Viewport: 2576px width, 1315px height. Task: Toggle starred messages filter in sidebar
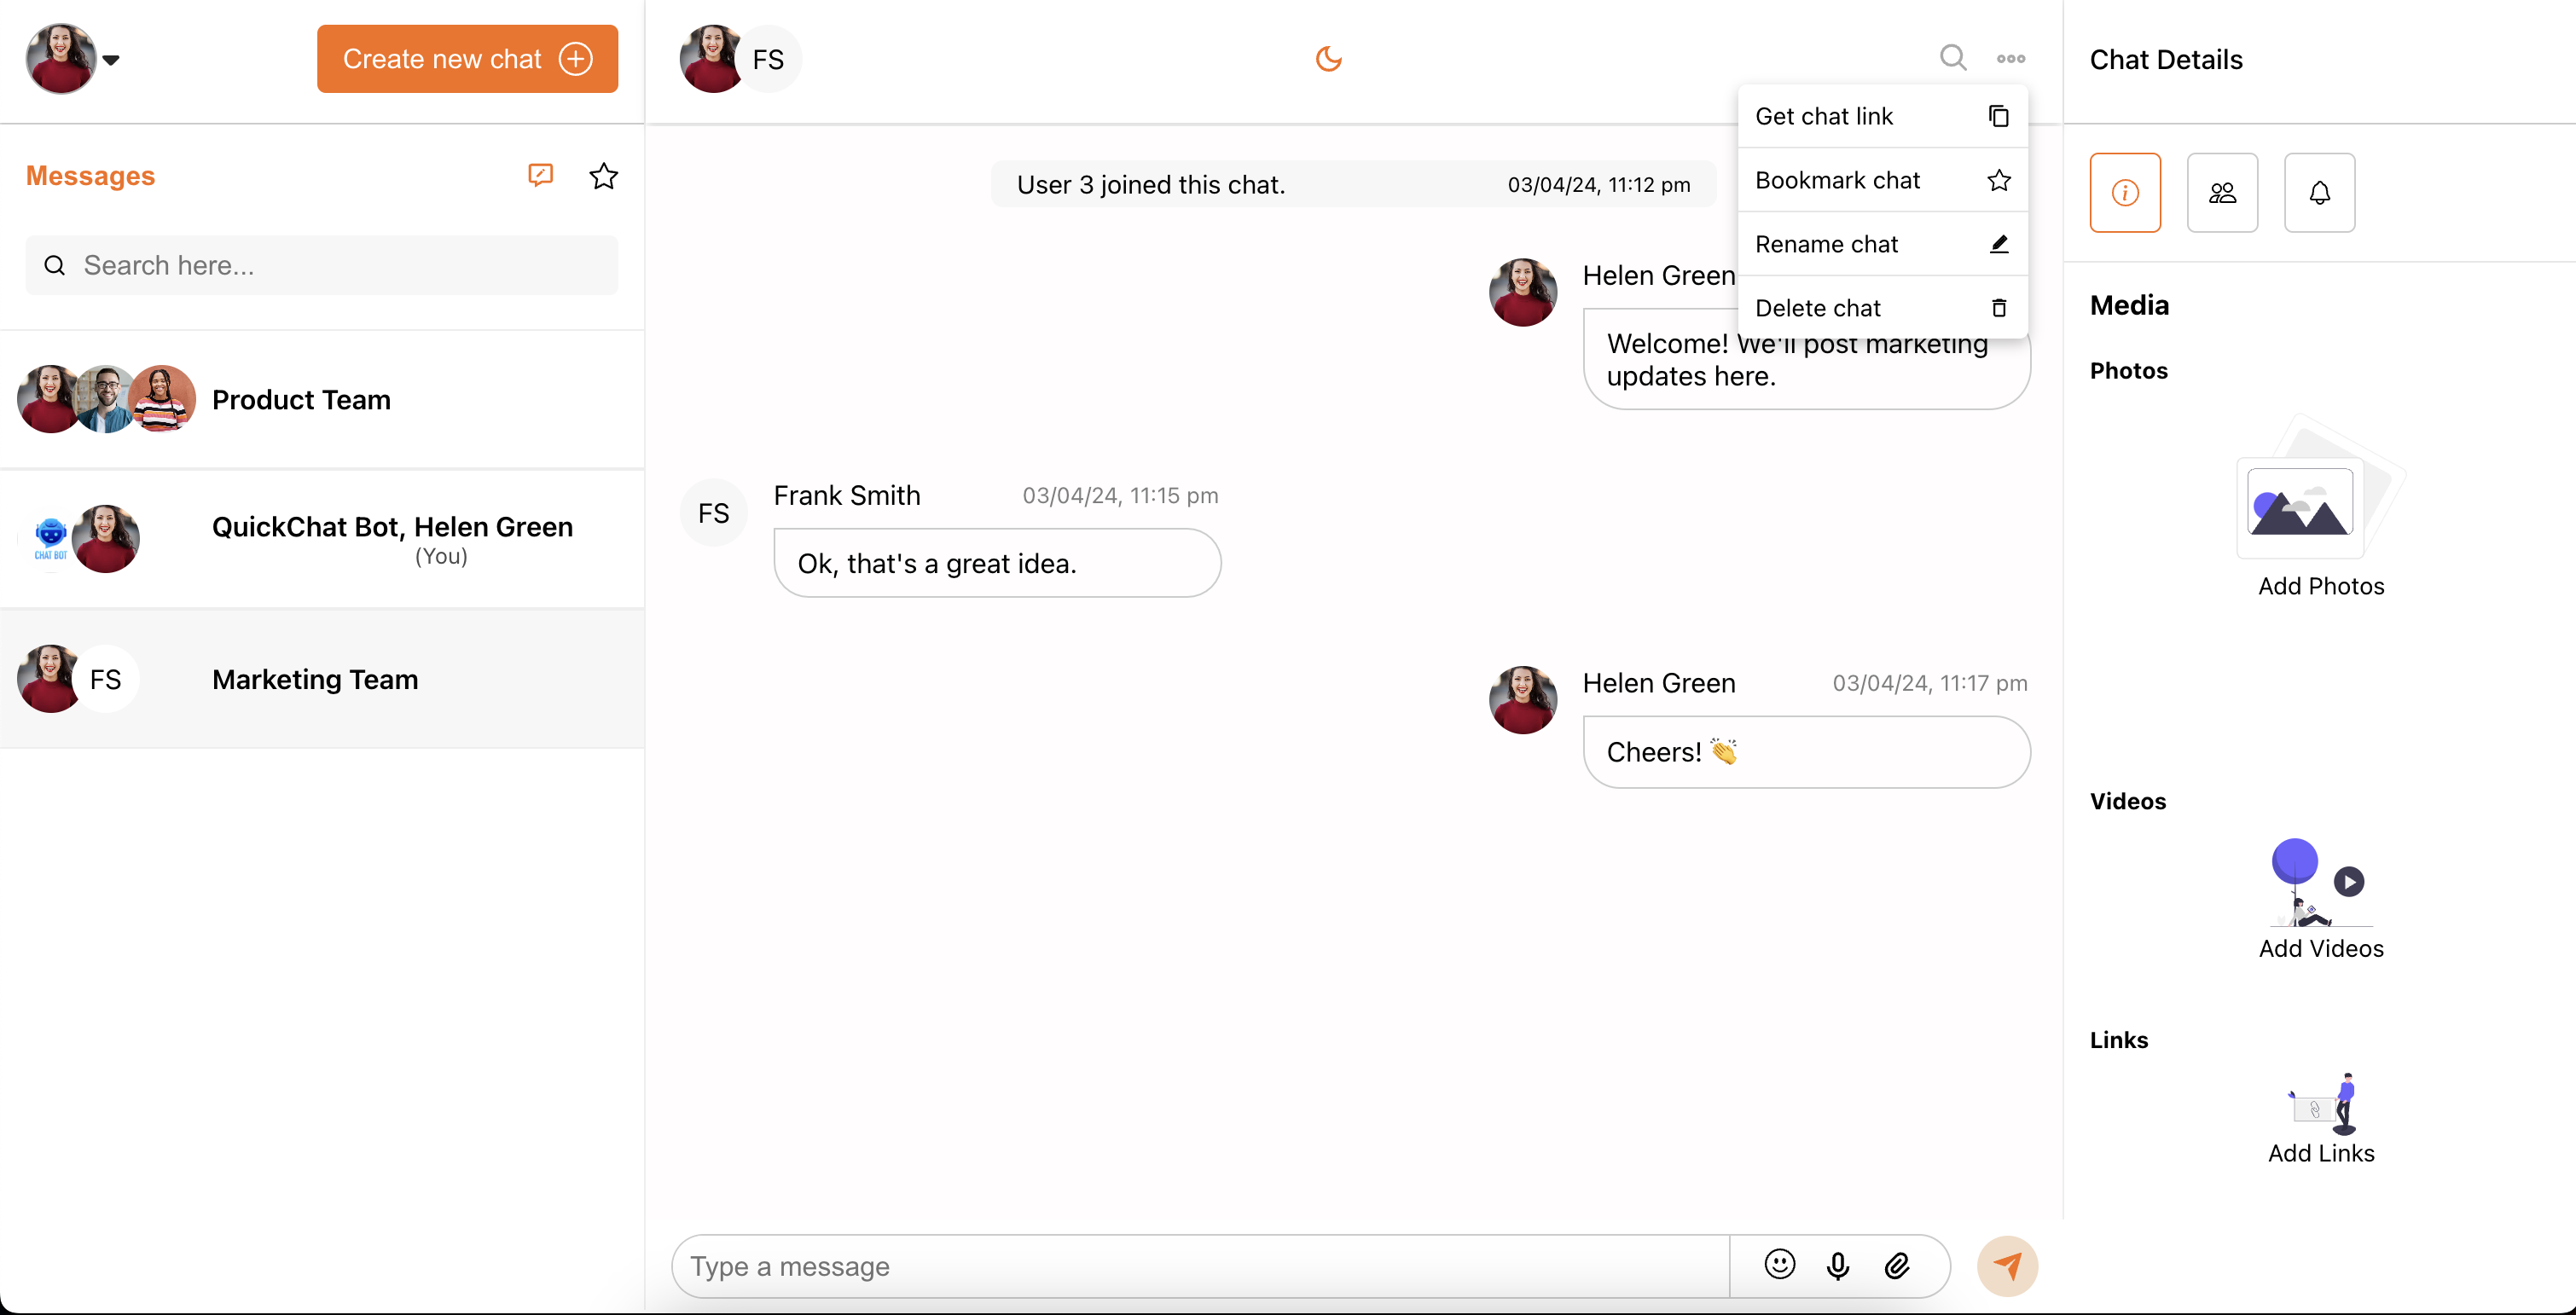click(x=603, y=177)
